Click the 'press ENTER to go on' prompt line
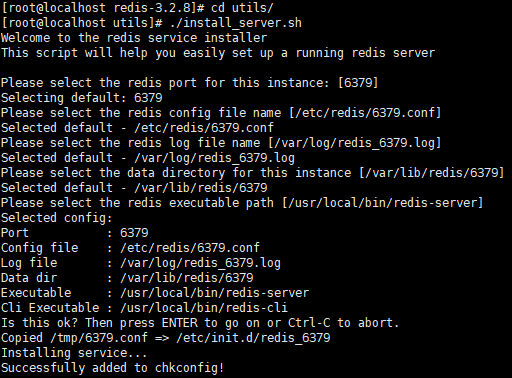The width and height of the screenshot is (512, 378). (x=200, y=323)
